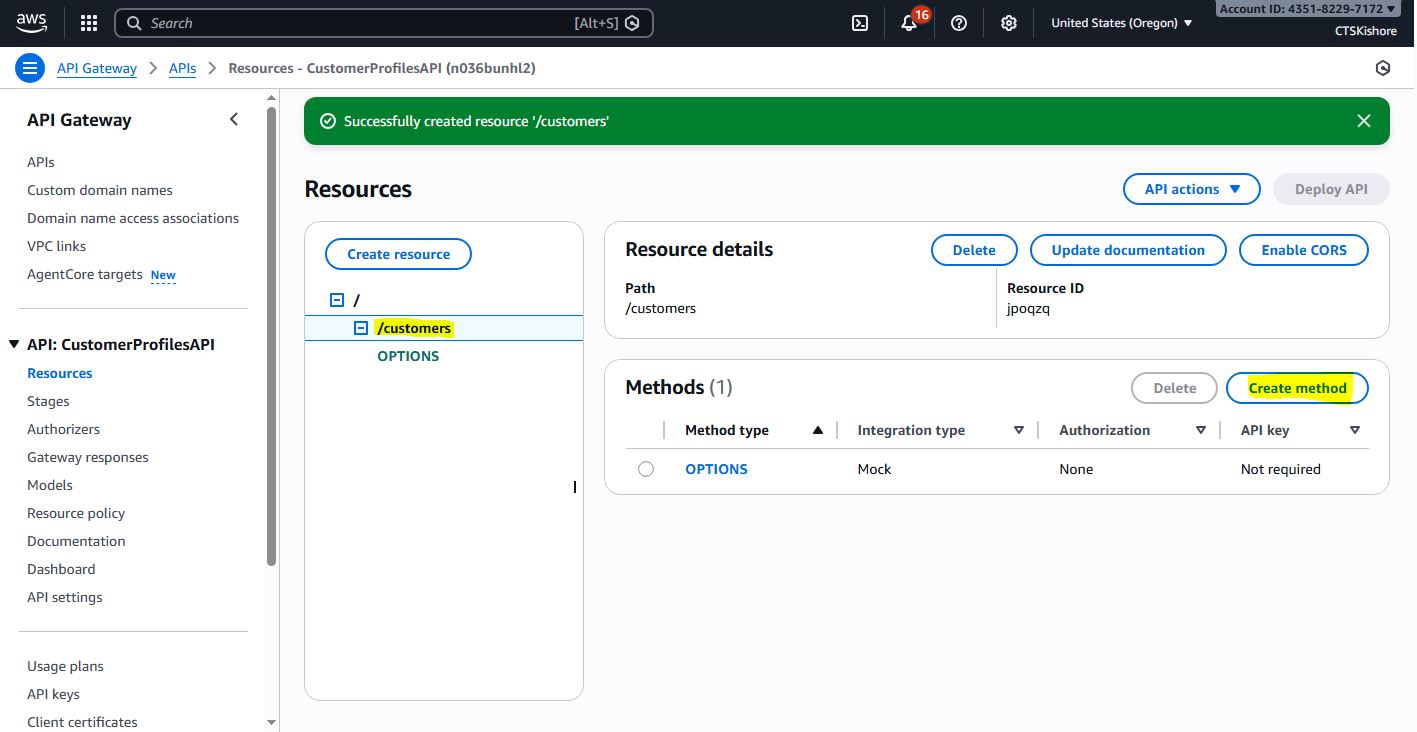Open the AWS services grid menu

point(89,23)
